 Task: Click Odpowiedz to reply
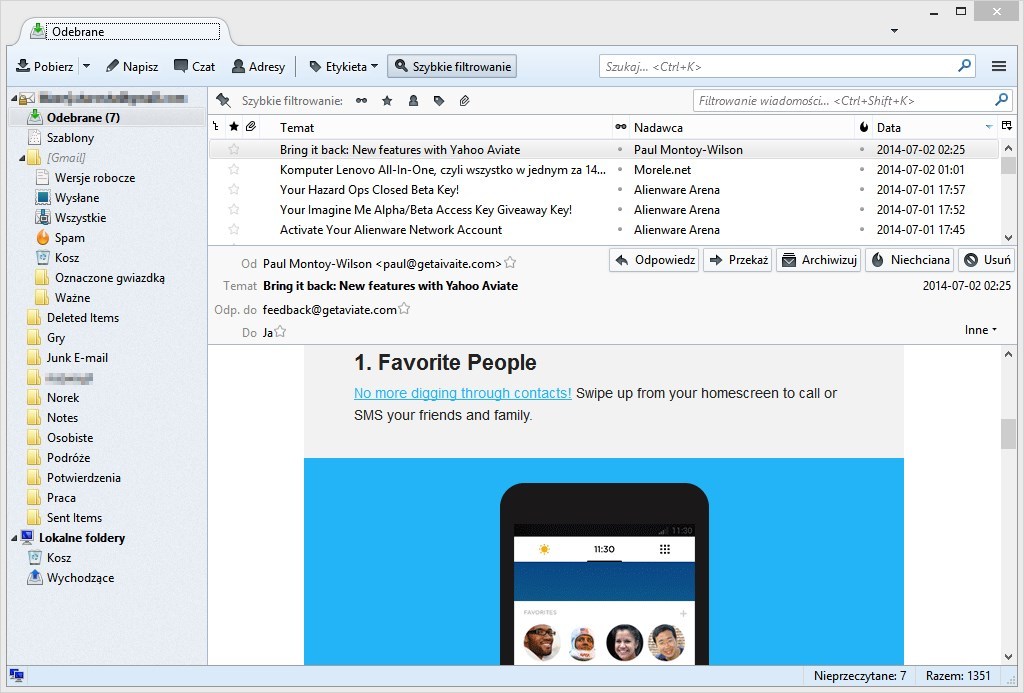pos(654,260)
